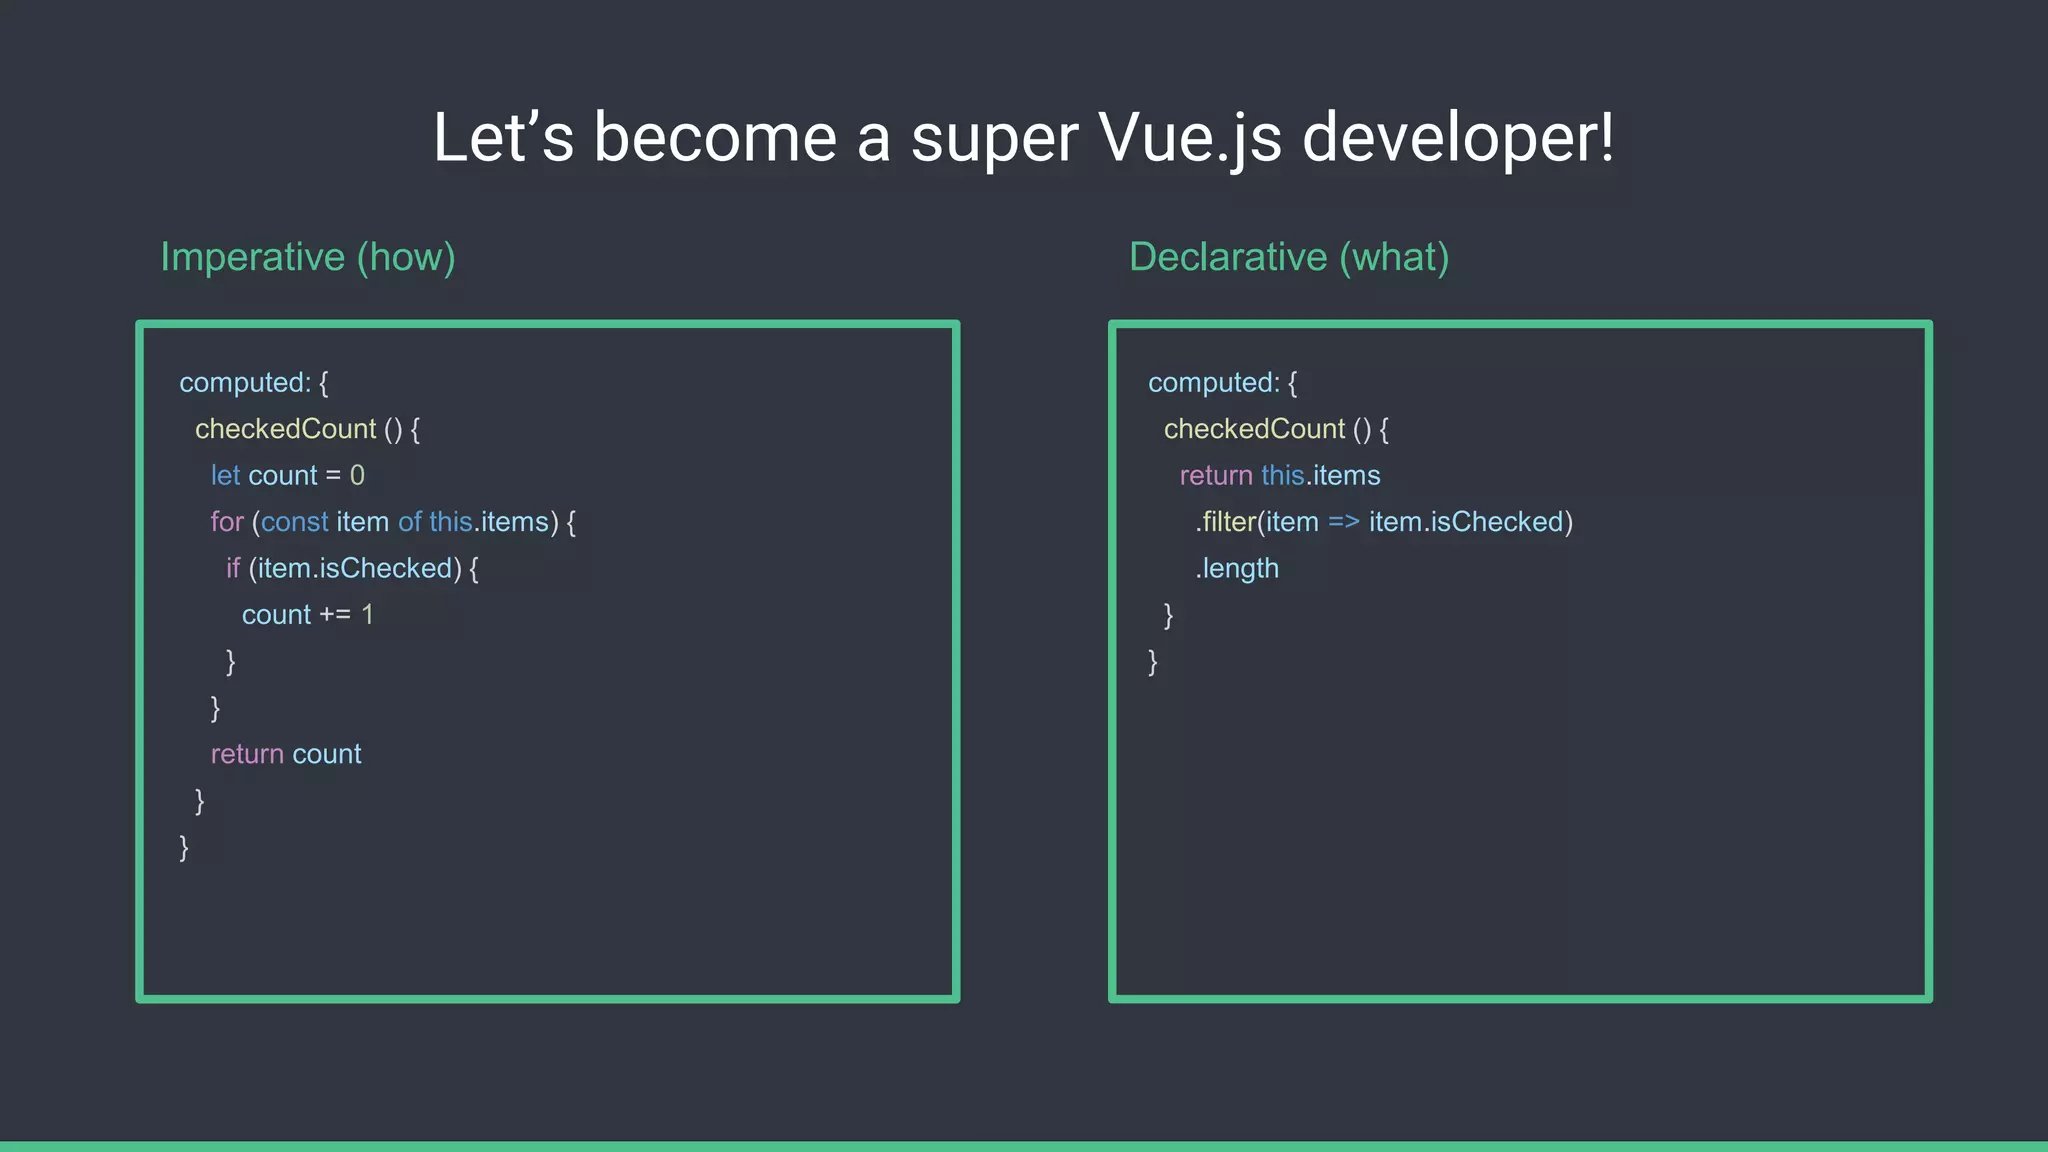The width and height of the screenshot is (2048, 1152).
Task: Click the 'Imperative (how)' heading
Action: tap(308, 258)
